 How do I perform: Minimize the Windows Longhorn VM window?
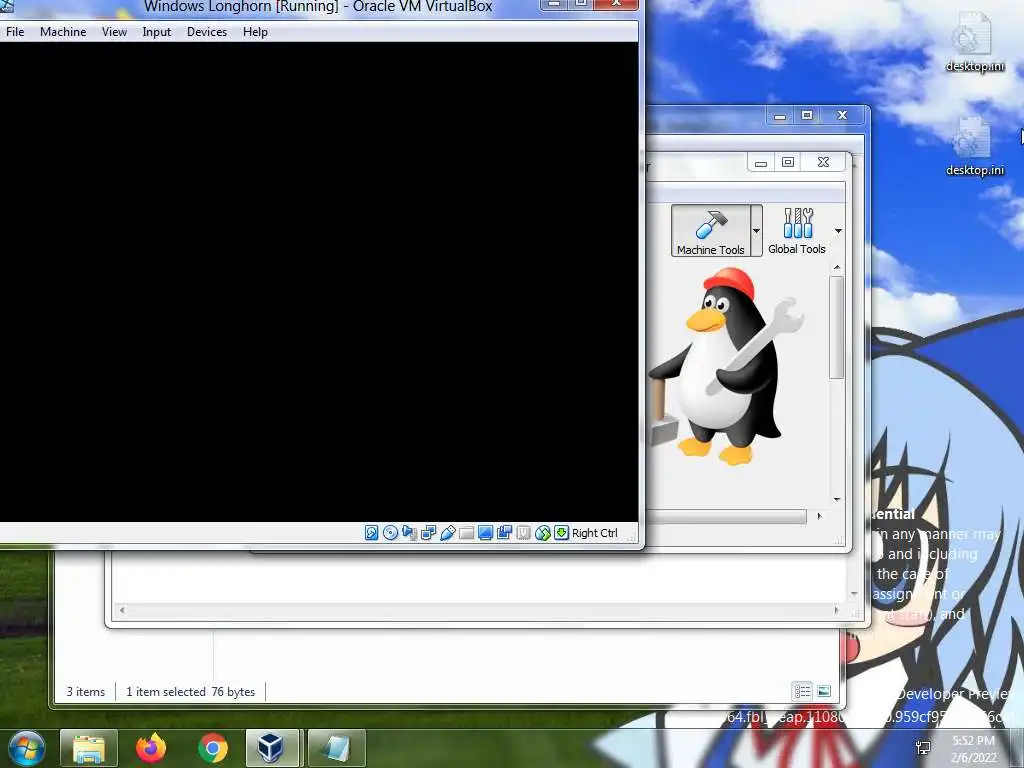coord(554,3)
